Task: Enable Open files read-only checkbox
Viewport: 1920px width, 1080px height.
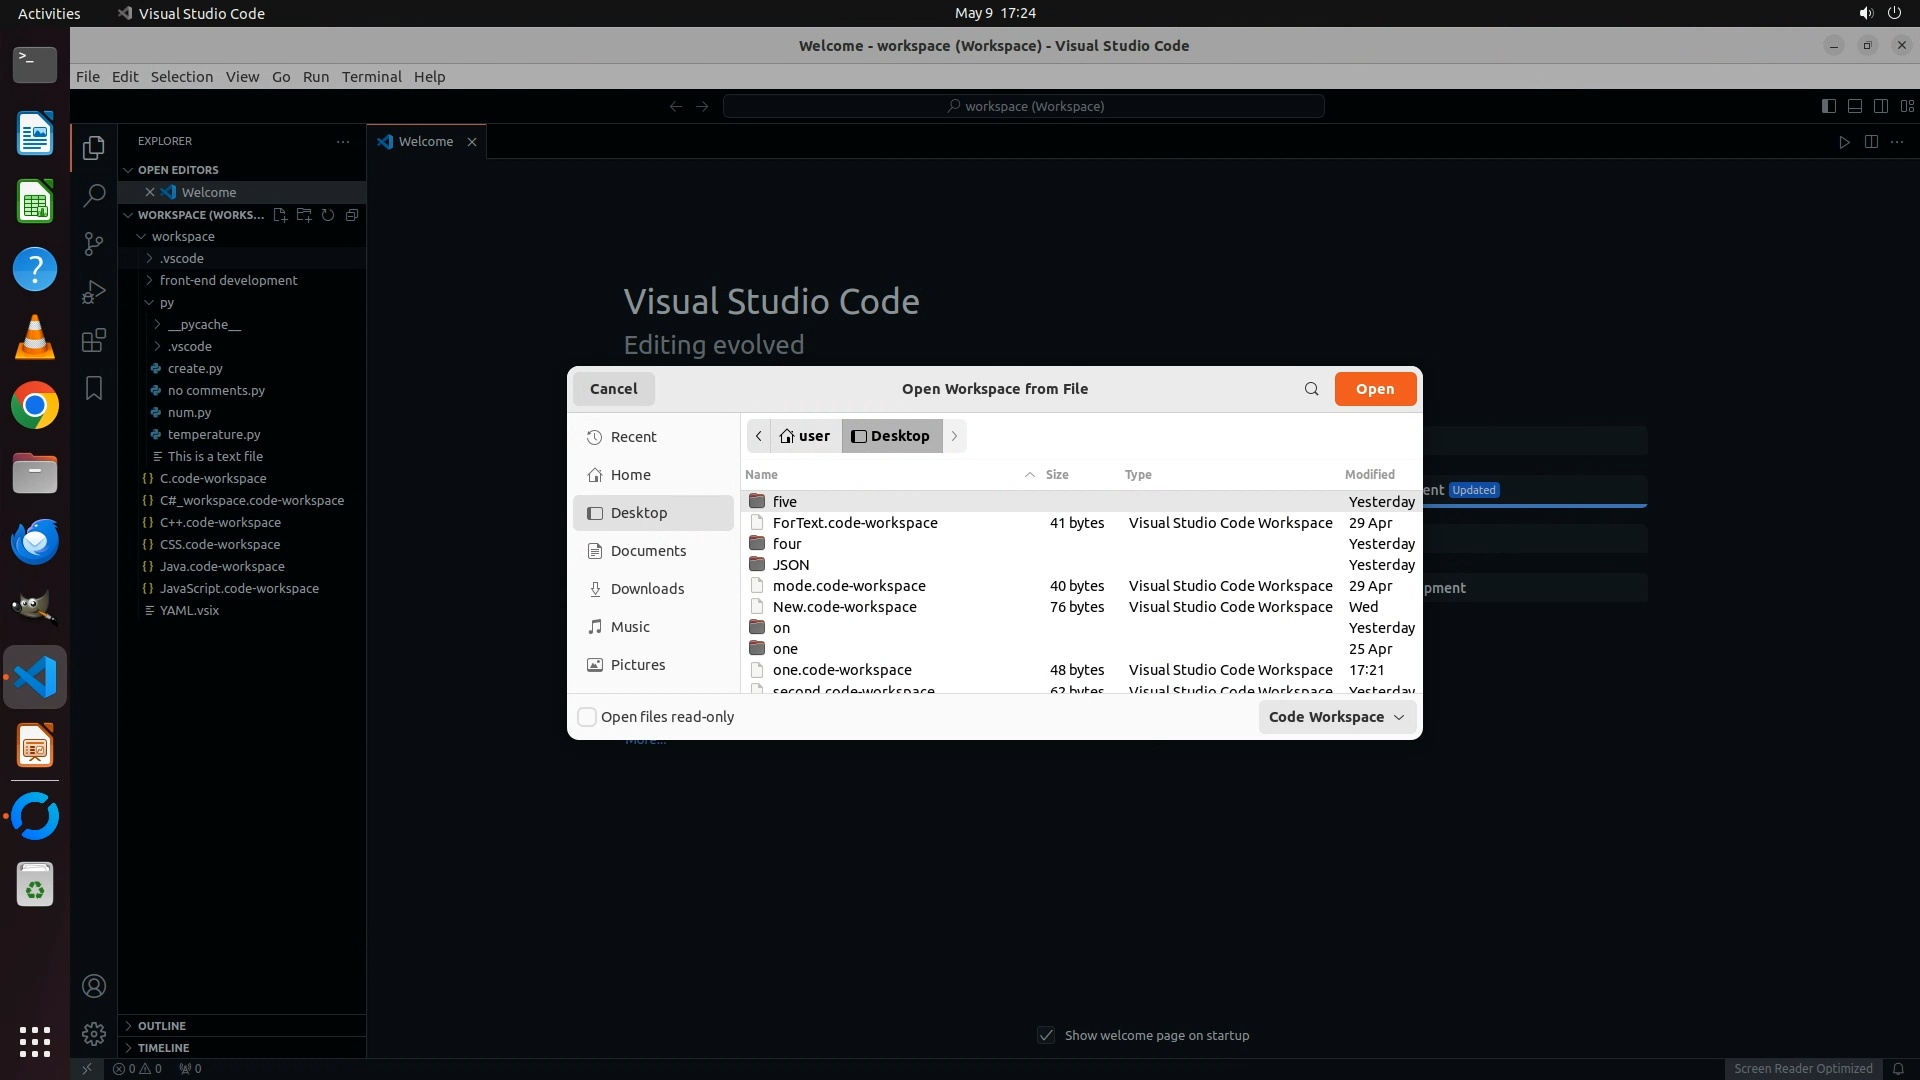Action: tap(588, 717)
